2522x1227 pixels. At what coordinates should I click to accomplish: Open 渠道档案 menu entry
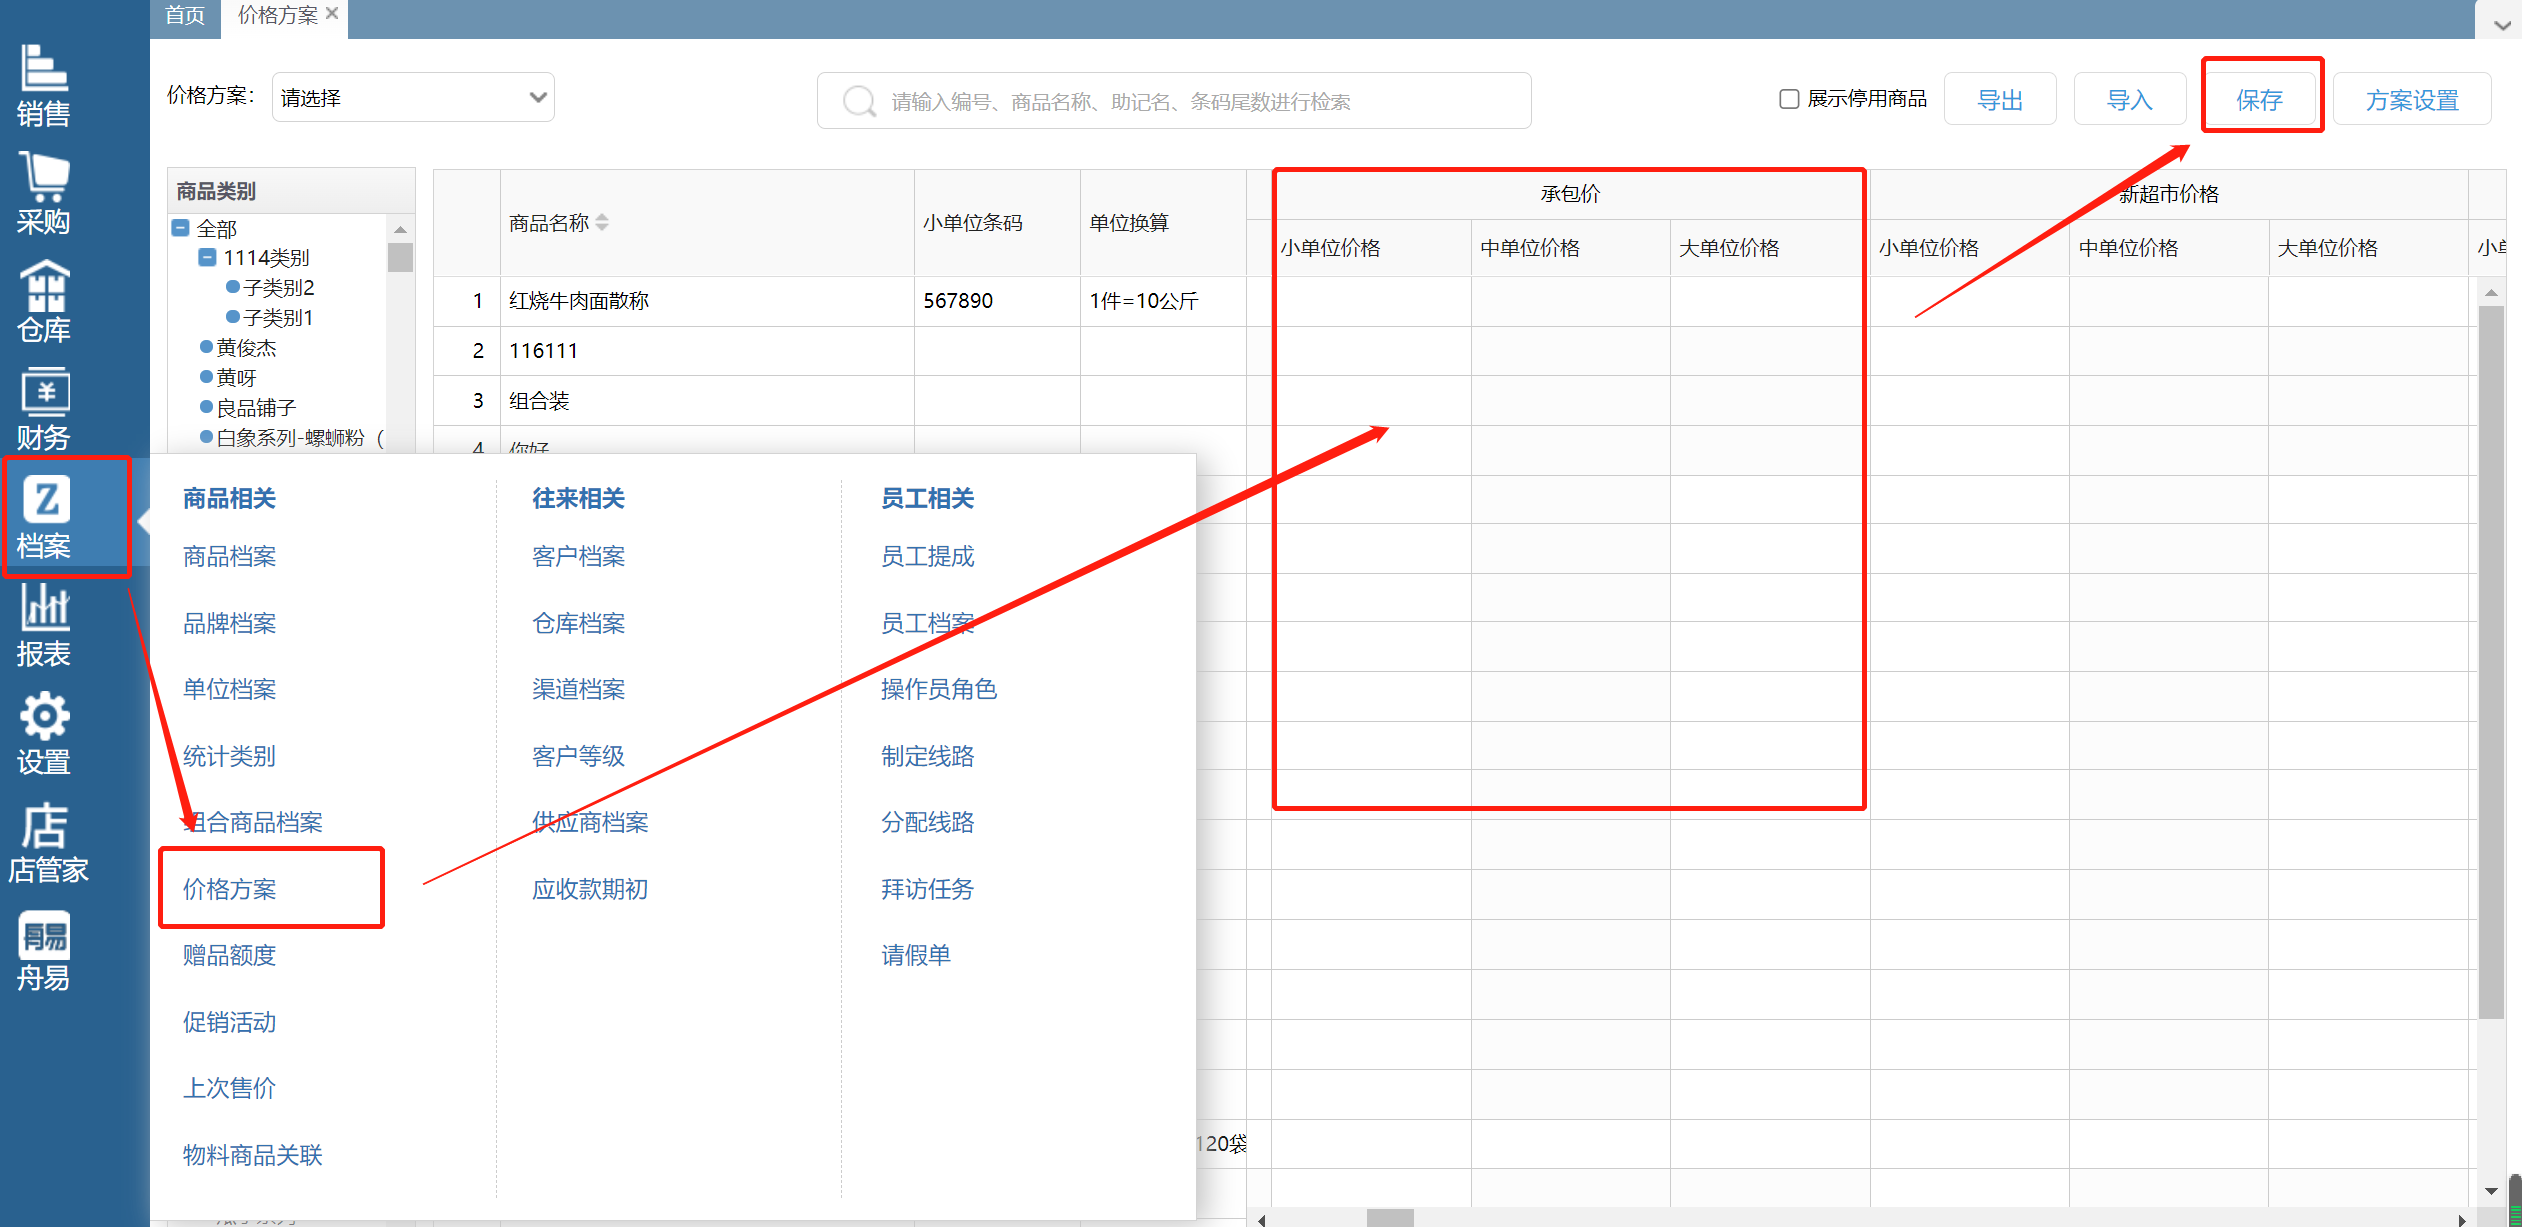pos(578,689)
